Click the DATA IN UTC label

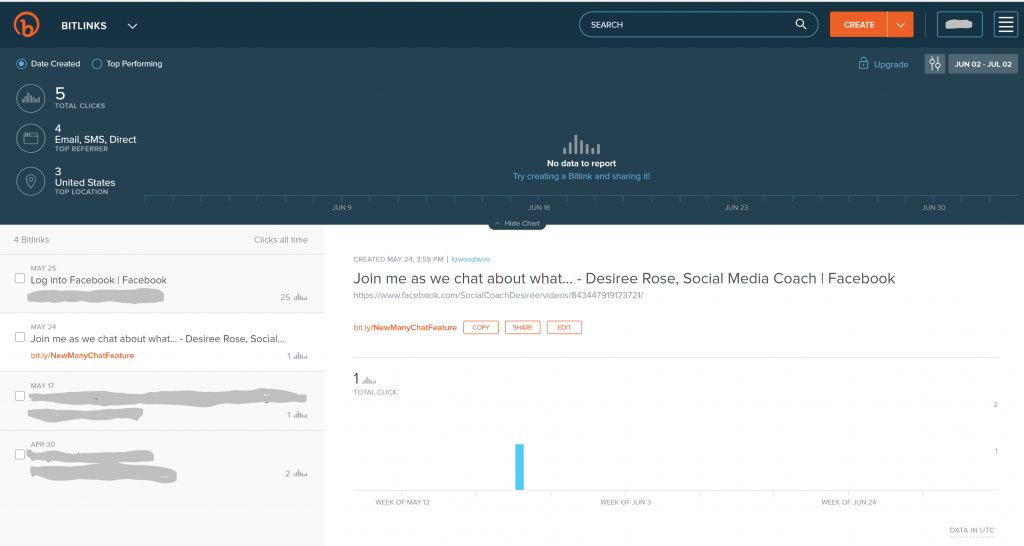(972, 530)
